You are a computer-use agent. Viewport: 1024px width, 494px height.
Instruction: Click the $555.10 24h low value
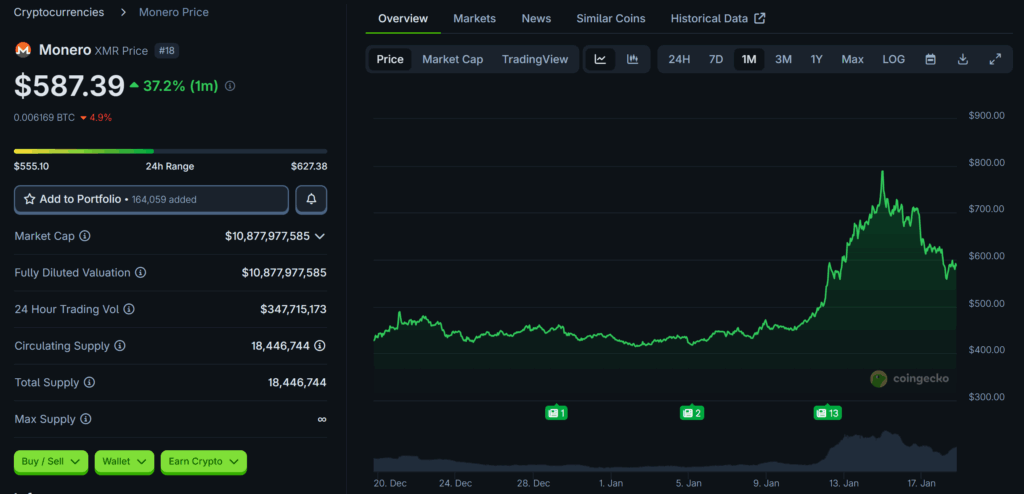pos(31,167)
